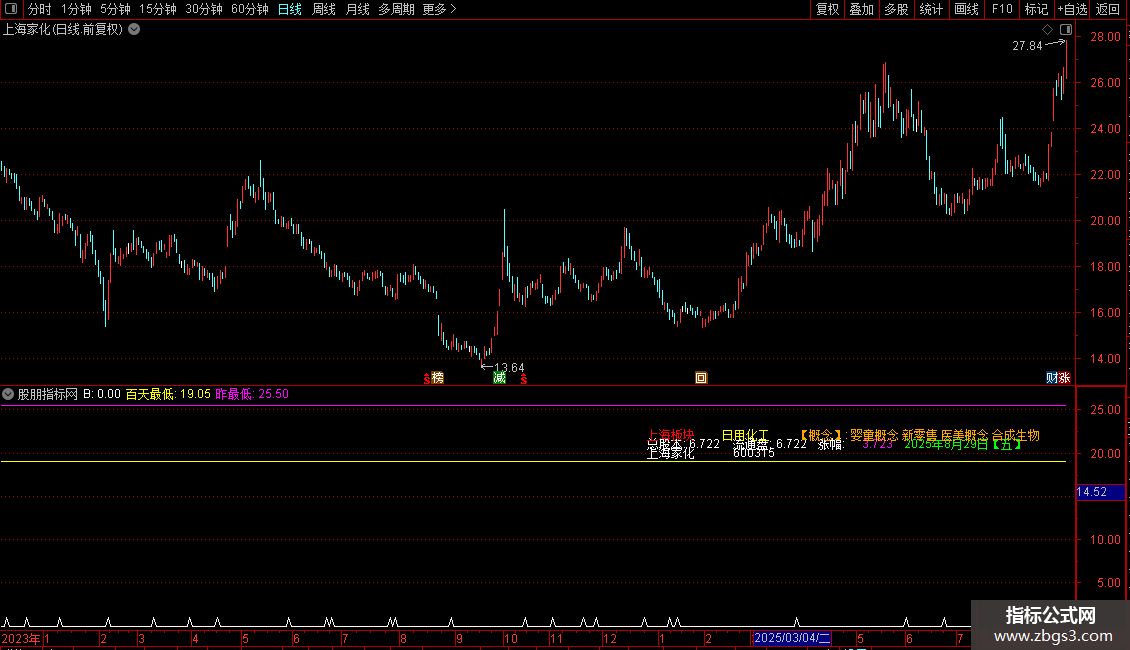Click 返回 to go back
Screen dimensions: 1130x650
[1108, 9]
